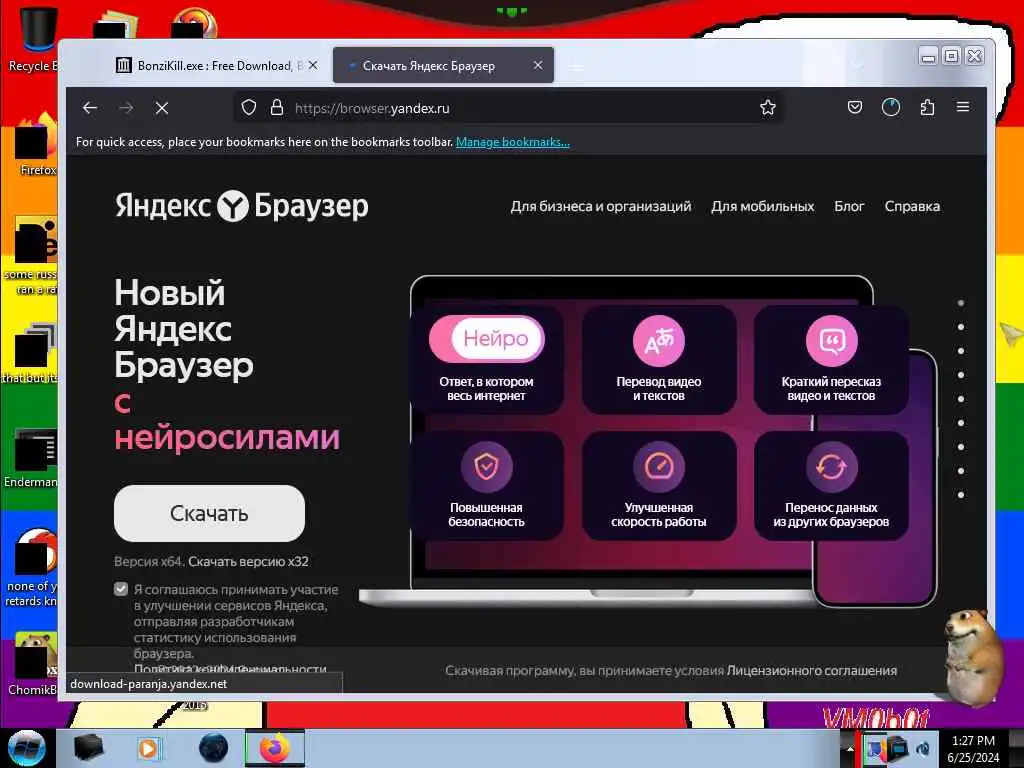Click the first page navigation dot
This screenshot has width=1024, height=768.
[x=961, y=303]
